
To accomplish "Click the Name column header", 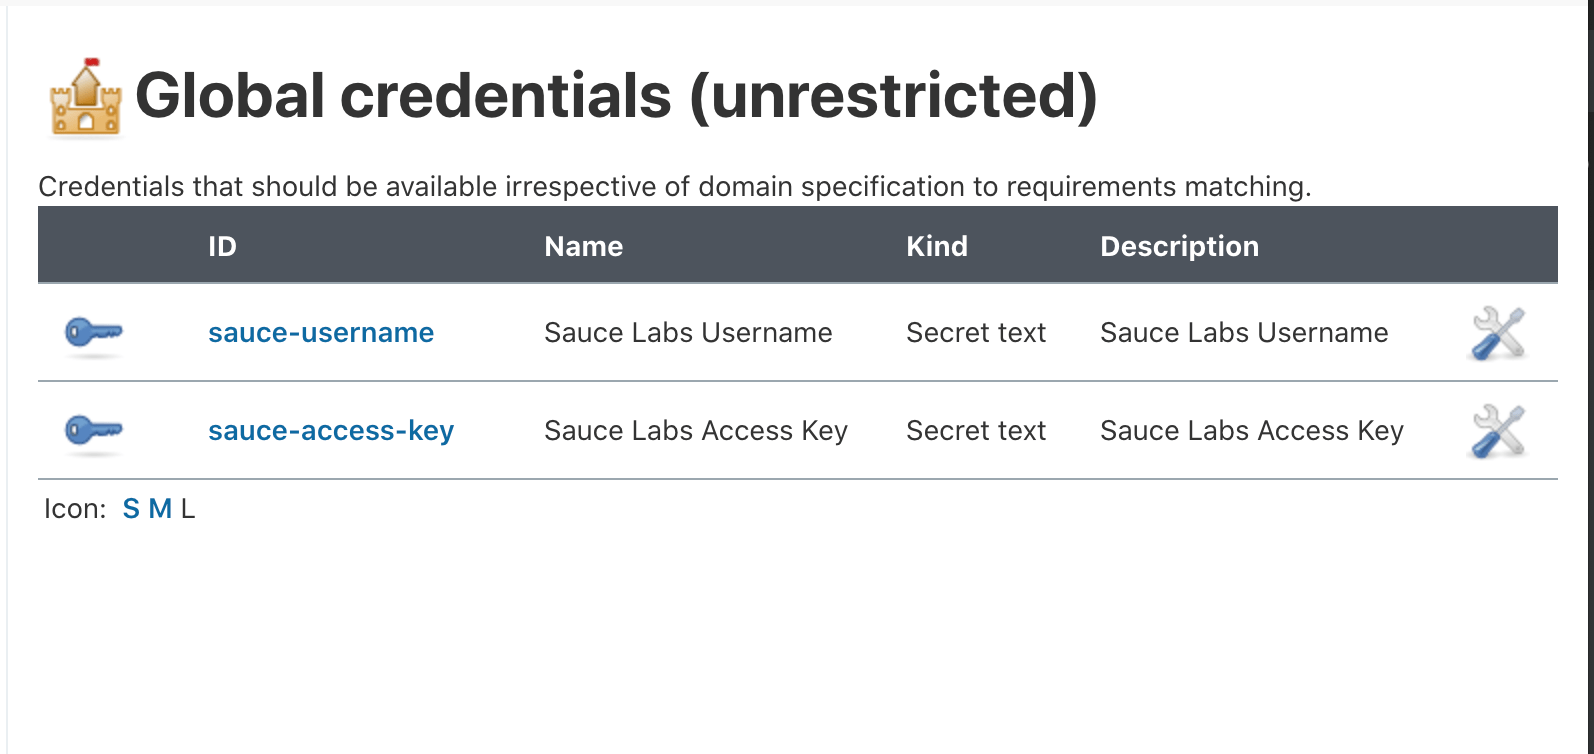I will [x=583, y=246].
